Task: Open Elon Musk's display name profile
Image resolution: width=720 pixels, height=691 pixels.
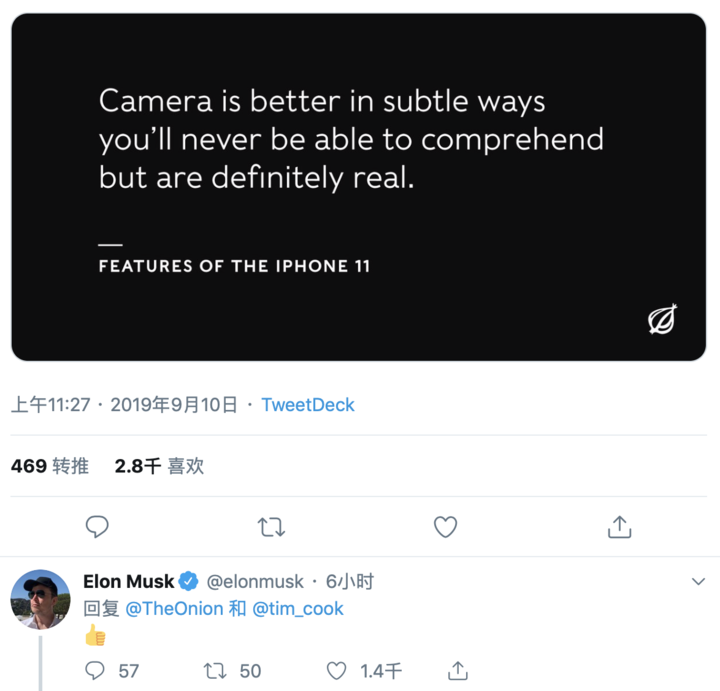Action: click(129, 582)
